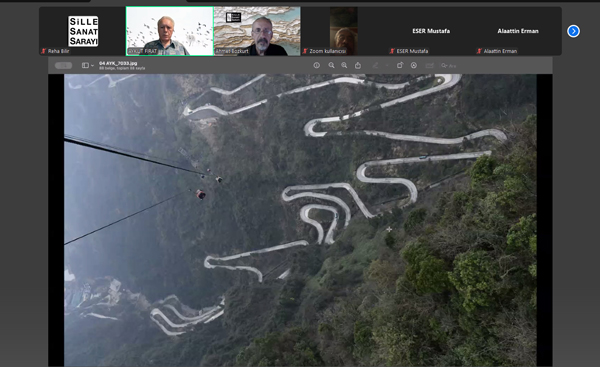
Task: Show next participants with blue arrow
Action: click(573, 31)
